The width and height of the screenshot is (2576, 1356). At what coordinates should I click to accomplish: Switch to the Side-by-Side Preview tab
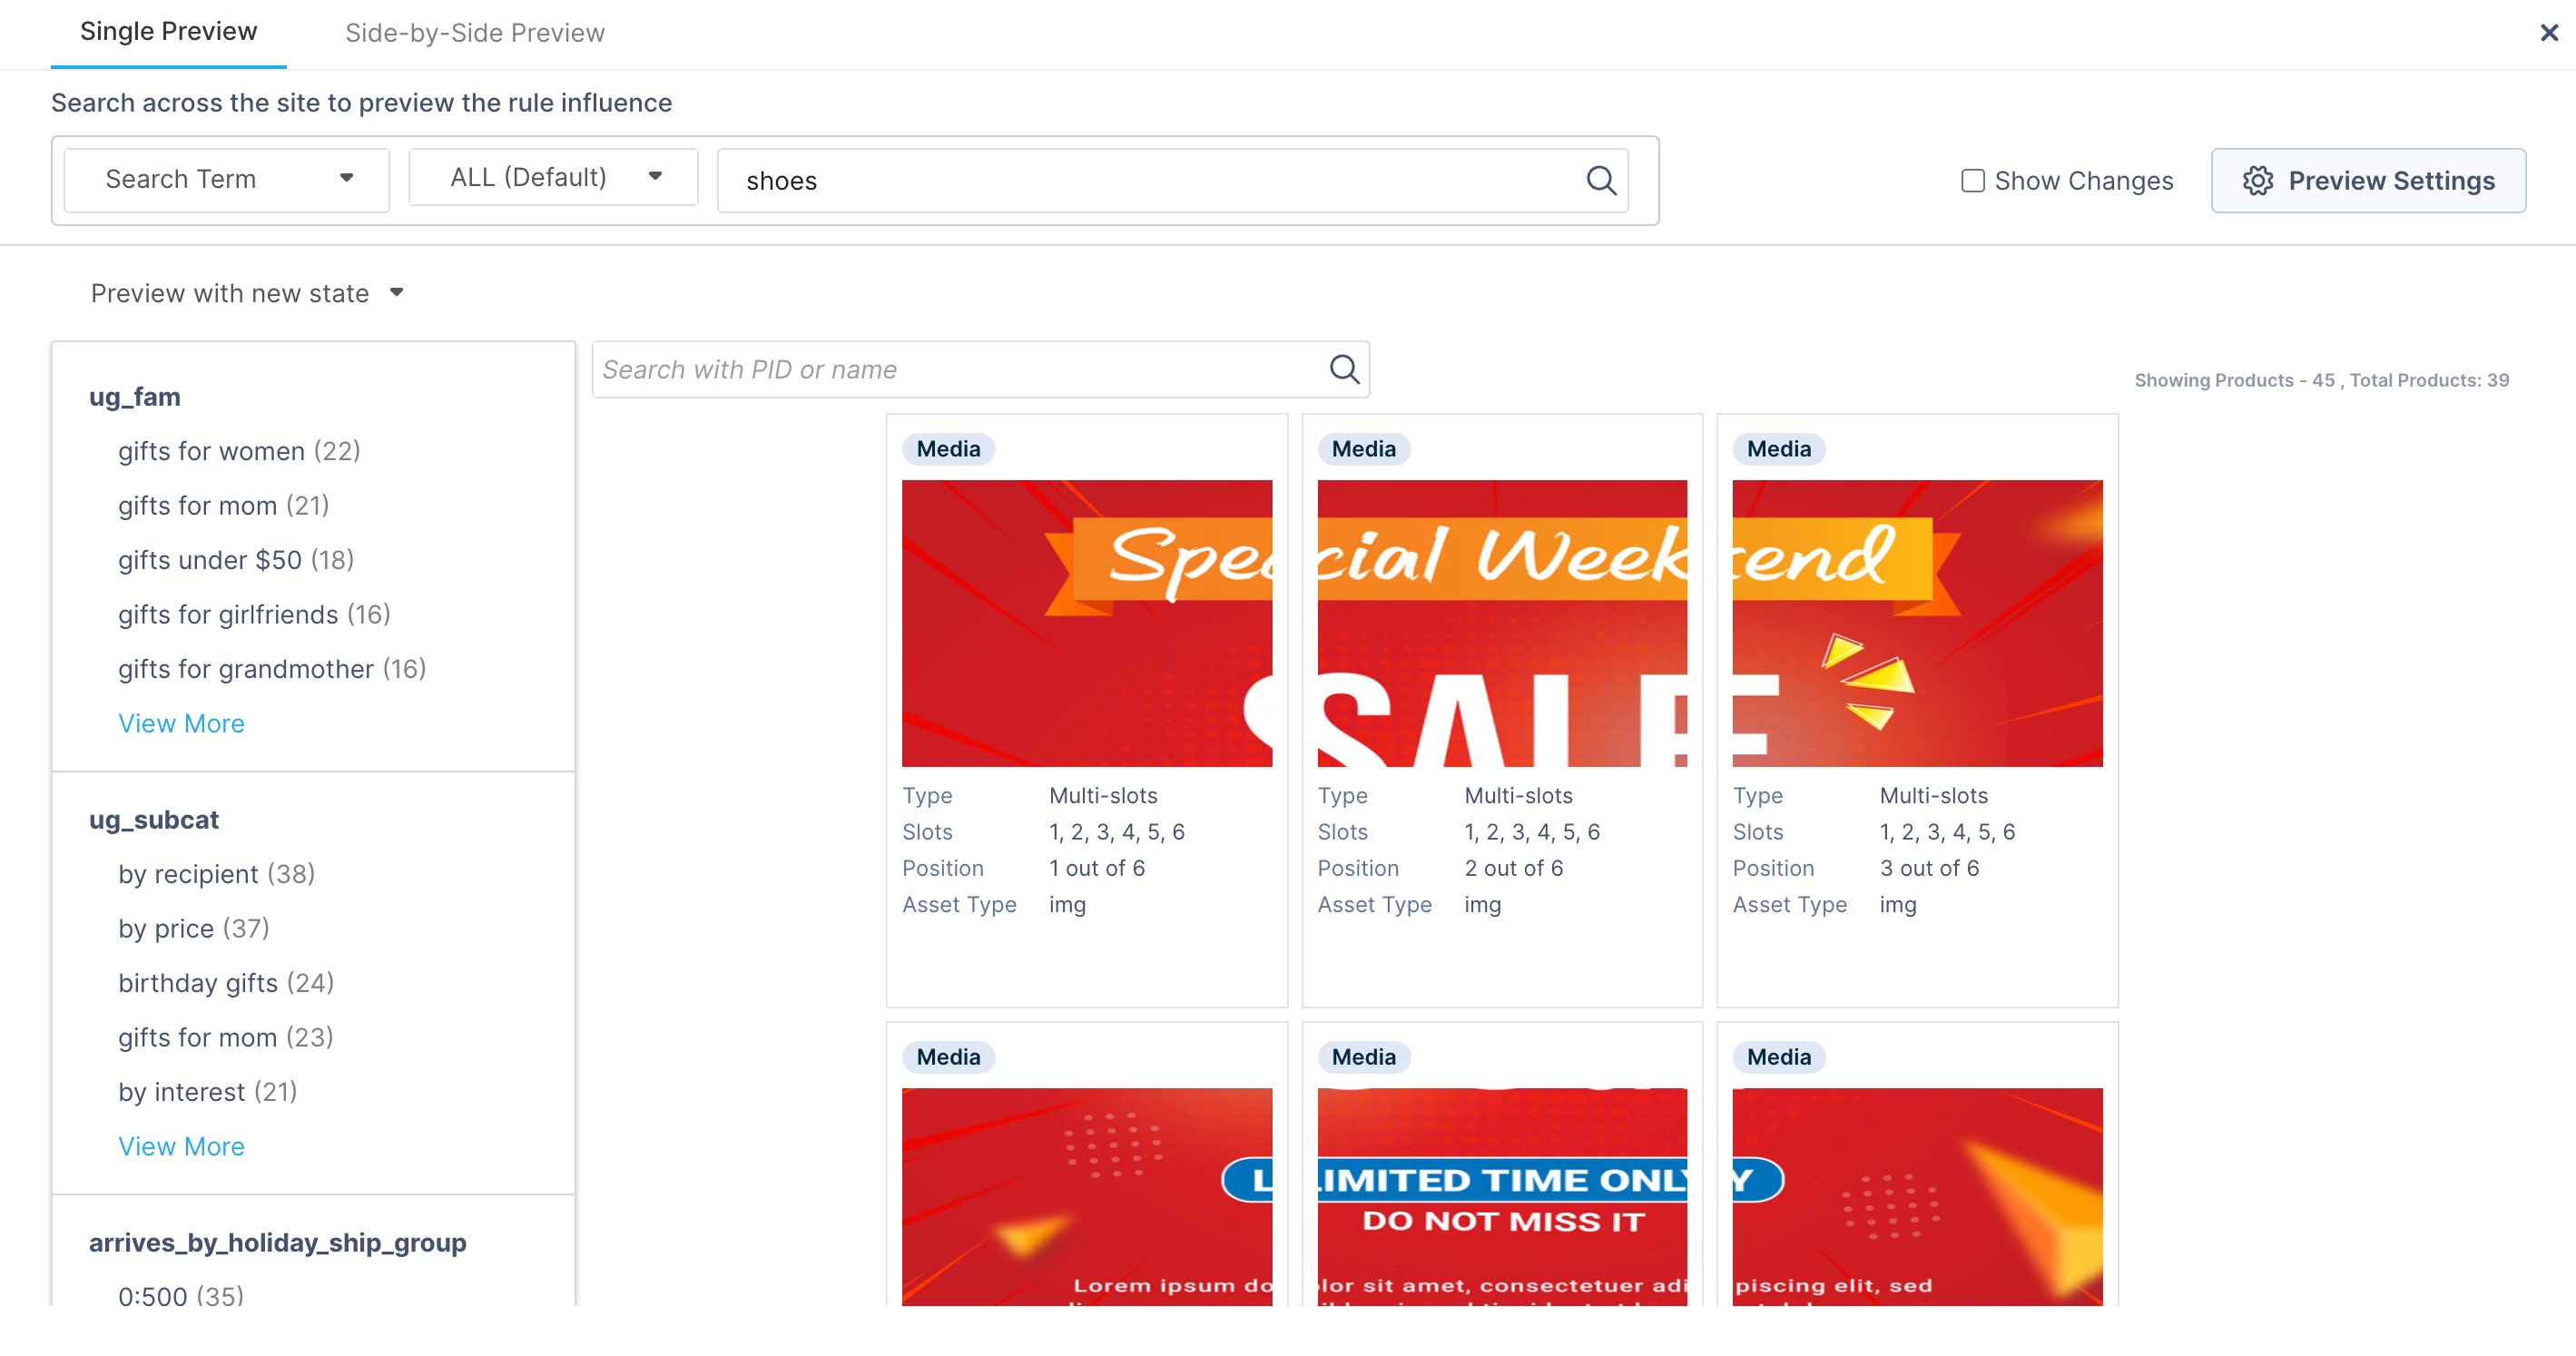[474, 32]
